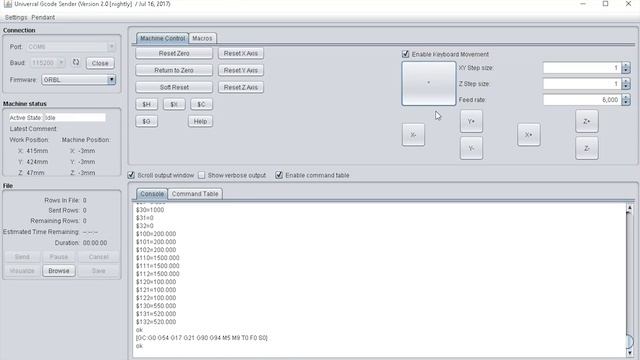Perform a Soft Reset

(174, 87)
